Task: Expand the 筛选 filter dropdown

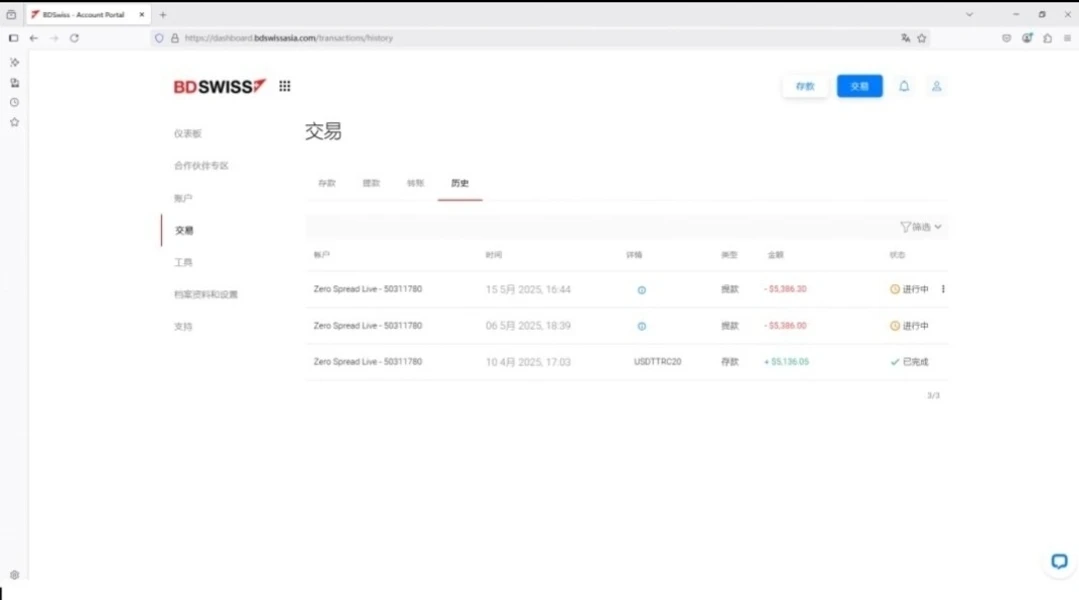Action: [921, 227]
